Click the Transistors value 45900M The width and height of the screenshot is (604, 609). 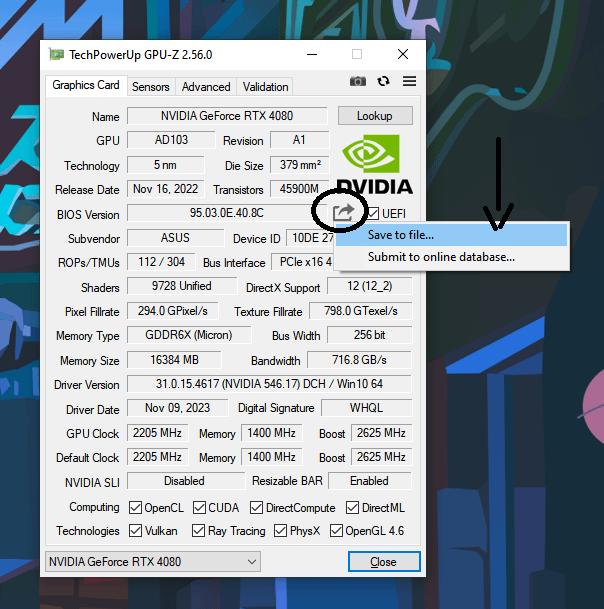(299, 189)
